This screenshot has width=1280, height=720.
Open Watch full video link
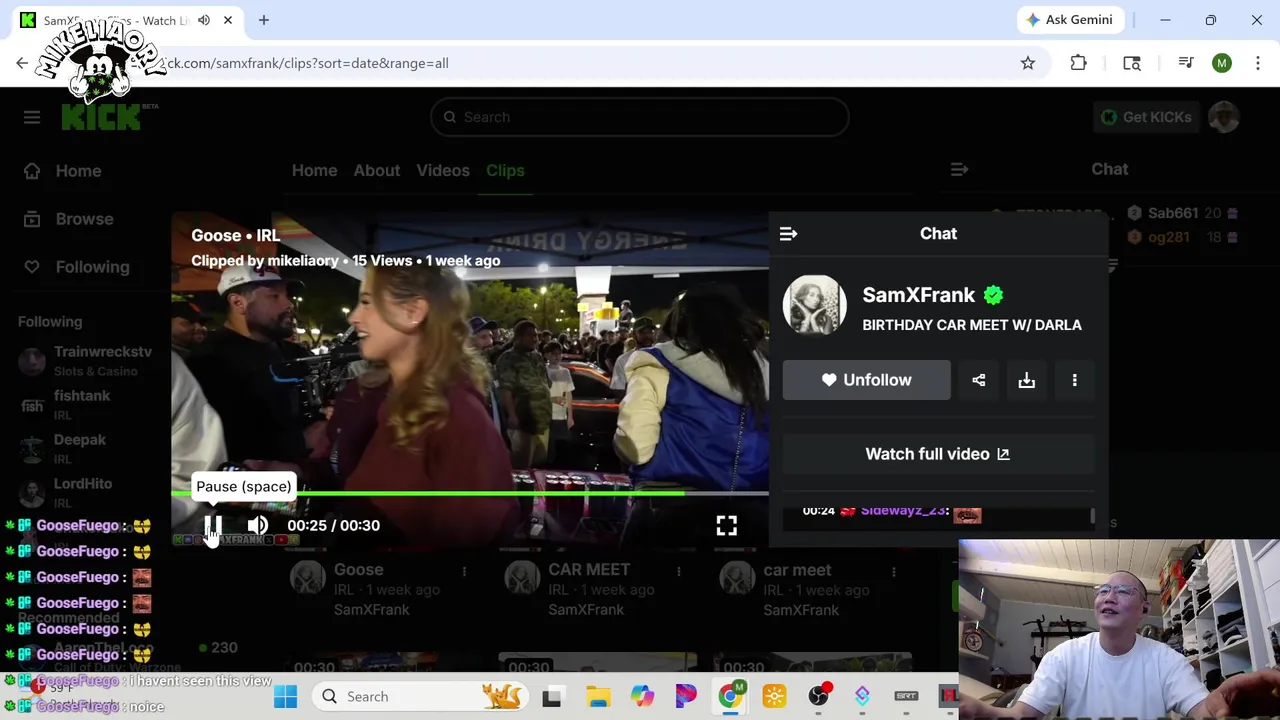(x=938, y=454)
